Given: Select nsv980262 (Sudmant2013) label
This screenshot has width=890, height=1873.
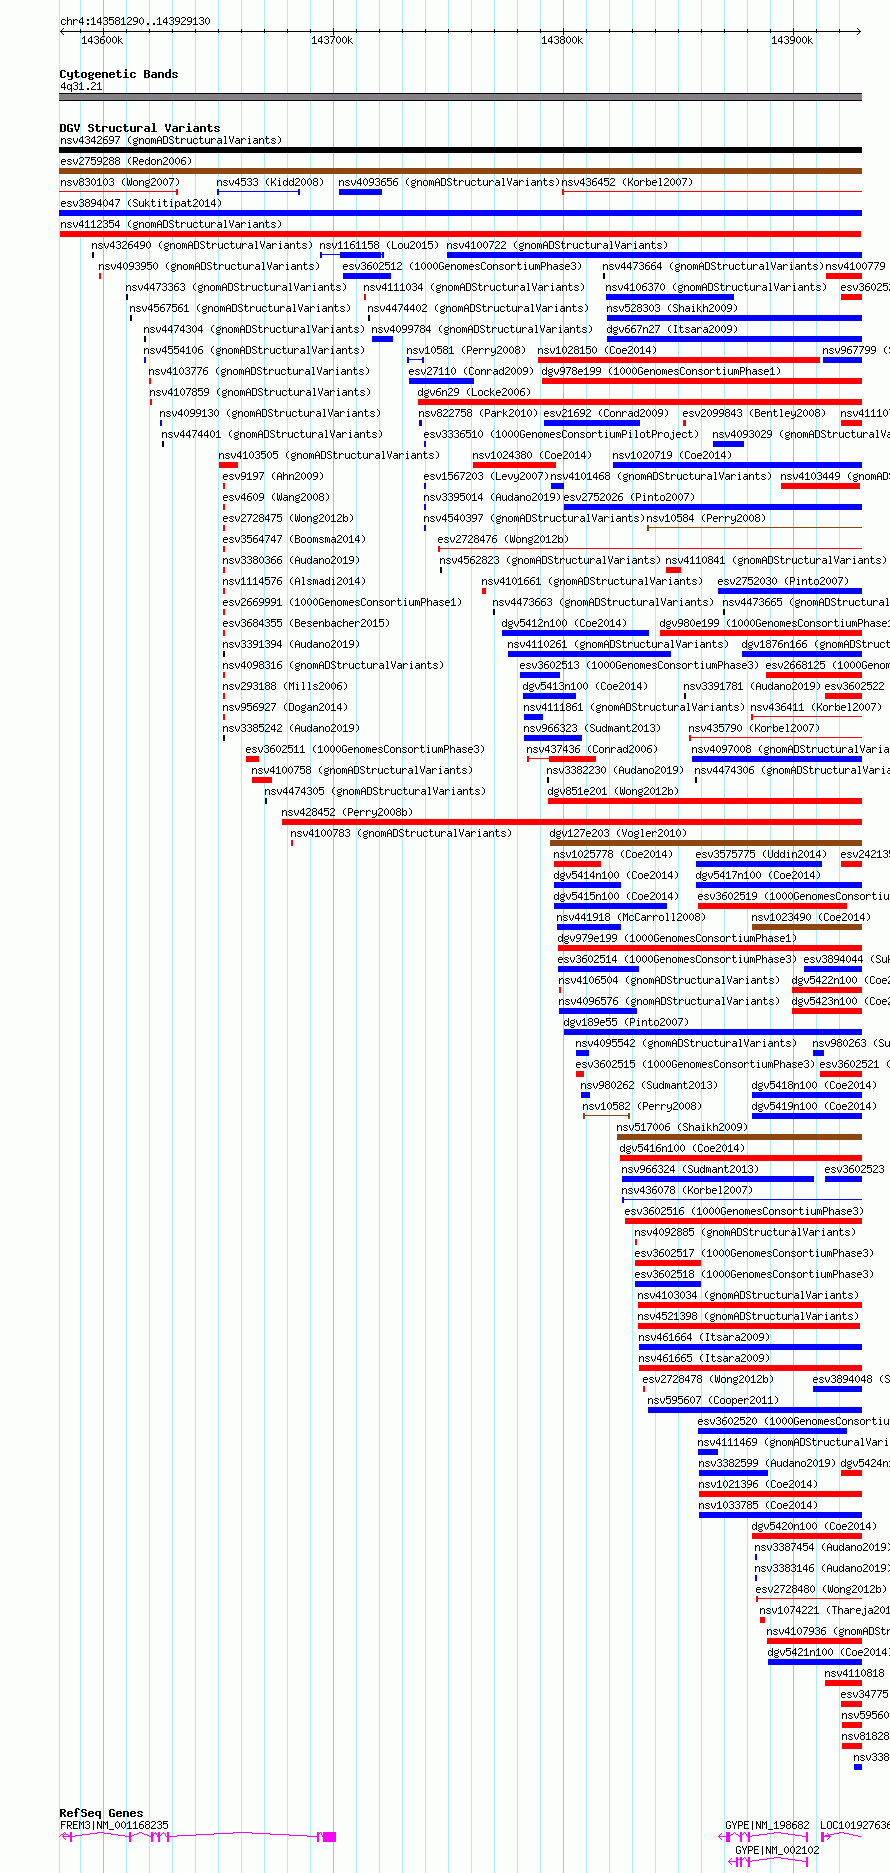Looking at the screenshot, I should (x=649, y=1085).
